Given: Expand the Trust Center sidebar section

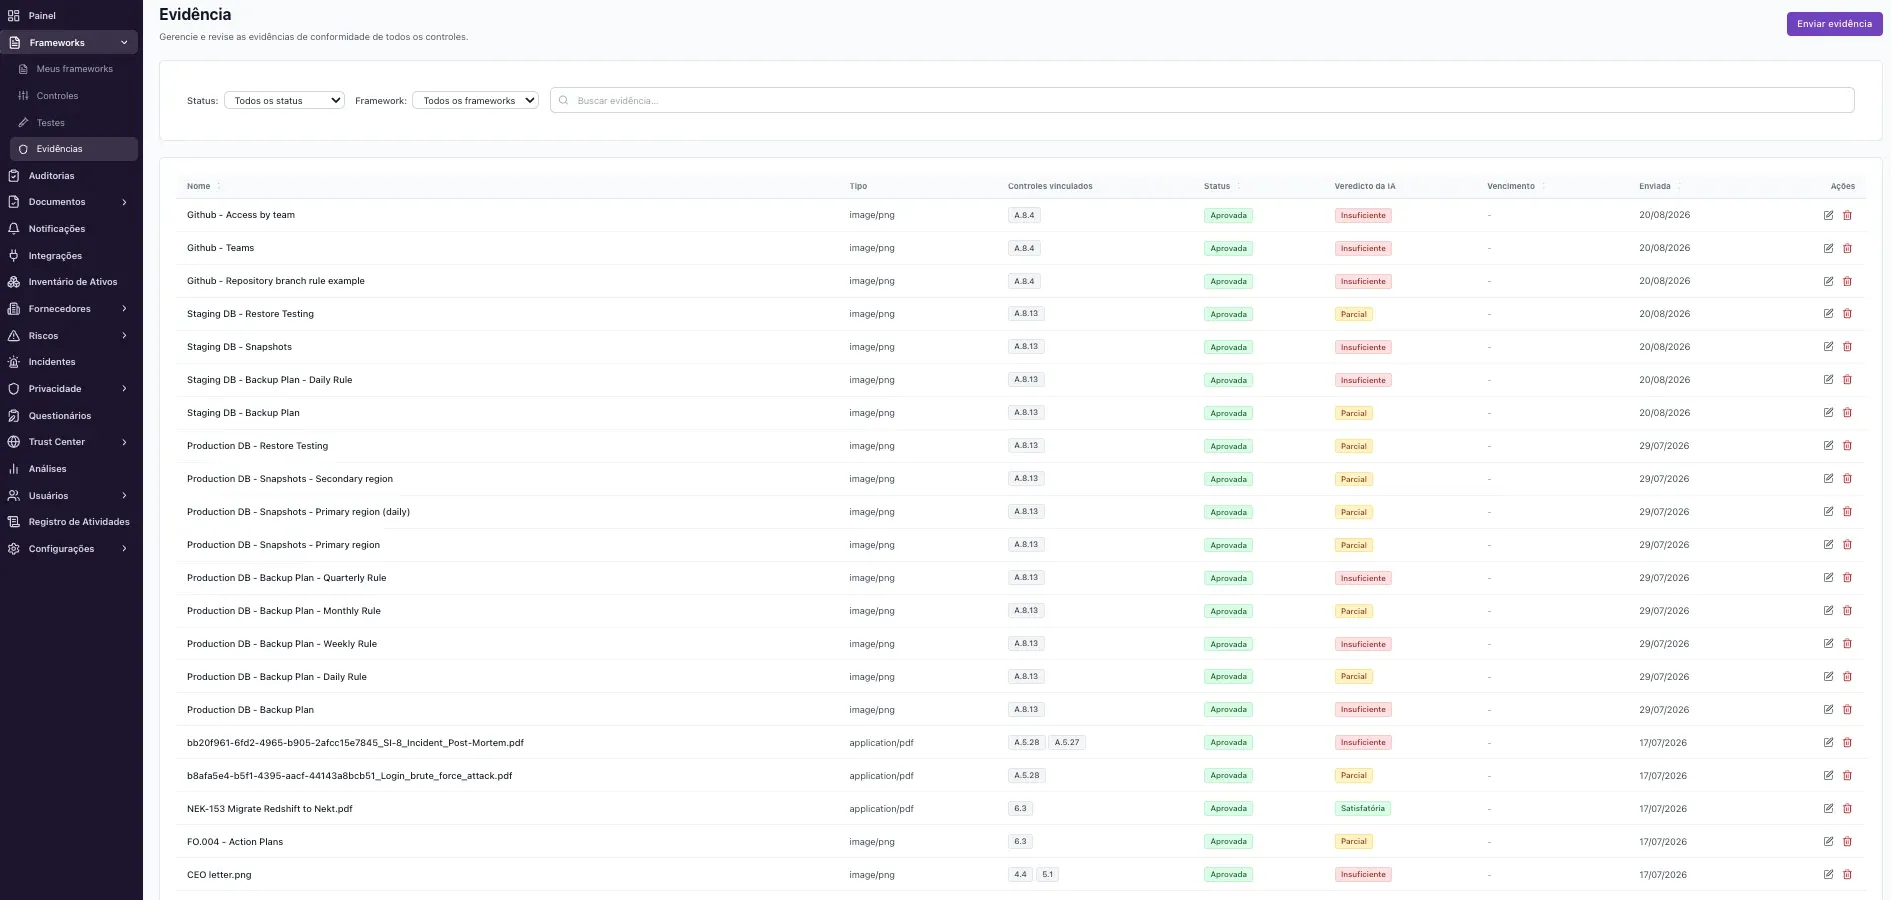Looking at the screenshot, I should [x=124, y=442].
